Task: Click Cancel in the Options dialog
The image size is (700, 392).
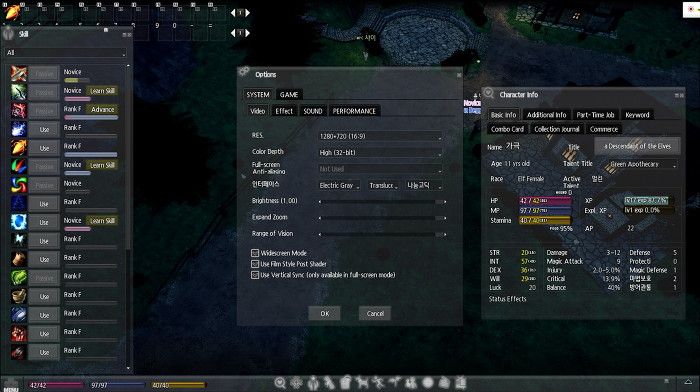Action: 375,313
